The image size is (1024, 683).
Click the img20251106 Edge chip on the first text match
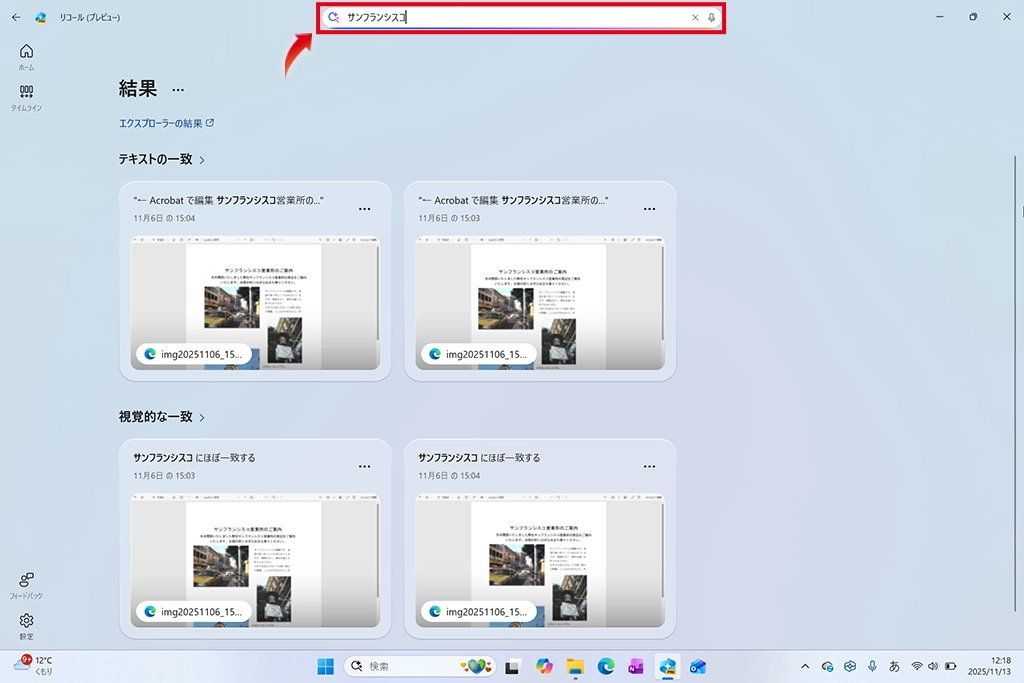coord(194,354)
